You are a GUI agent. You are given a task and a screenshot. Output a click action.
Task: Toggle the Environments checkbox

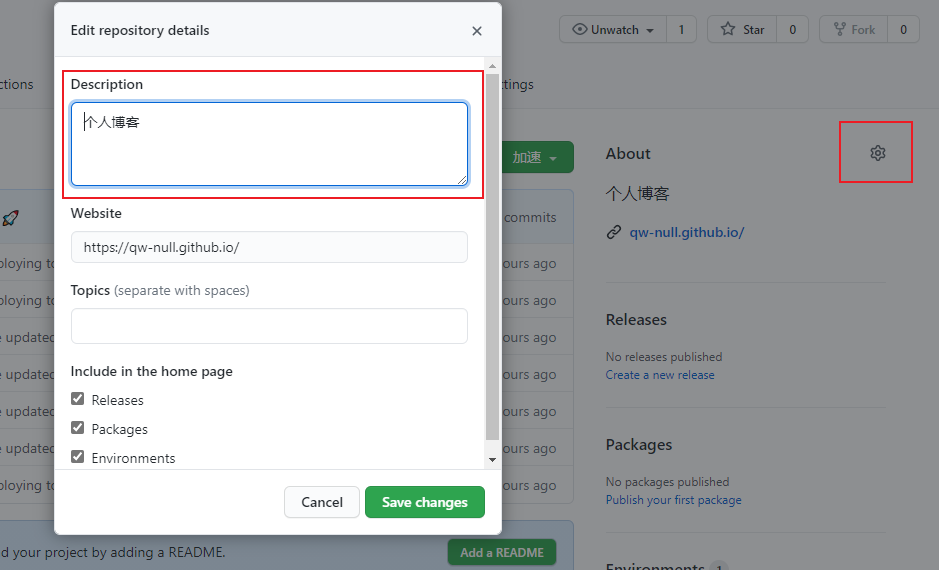[x=77, y=457]
